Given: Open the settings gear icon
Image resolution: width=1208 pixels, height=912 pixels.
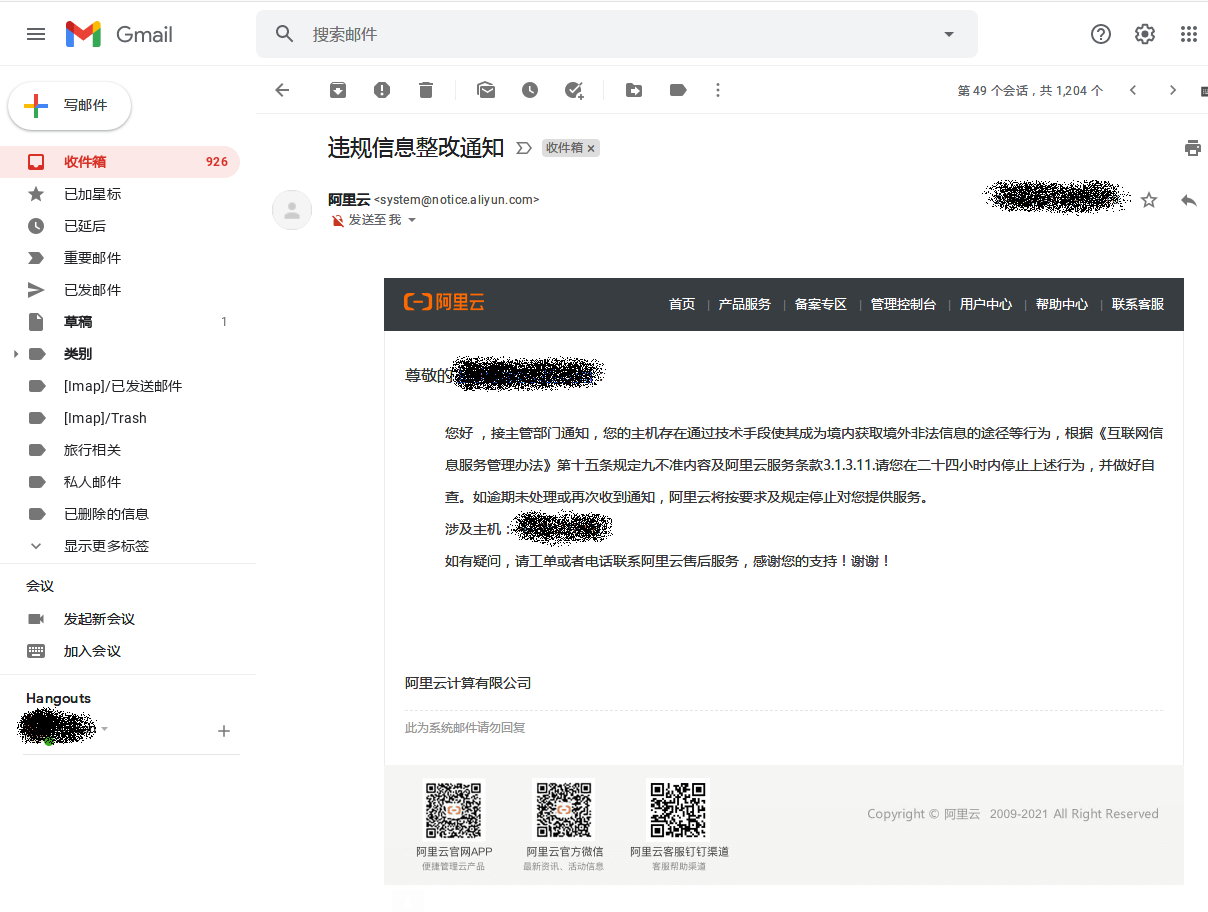Looking at the screenshot, I should pos(1145,34).
